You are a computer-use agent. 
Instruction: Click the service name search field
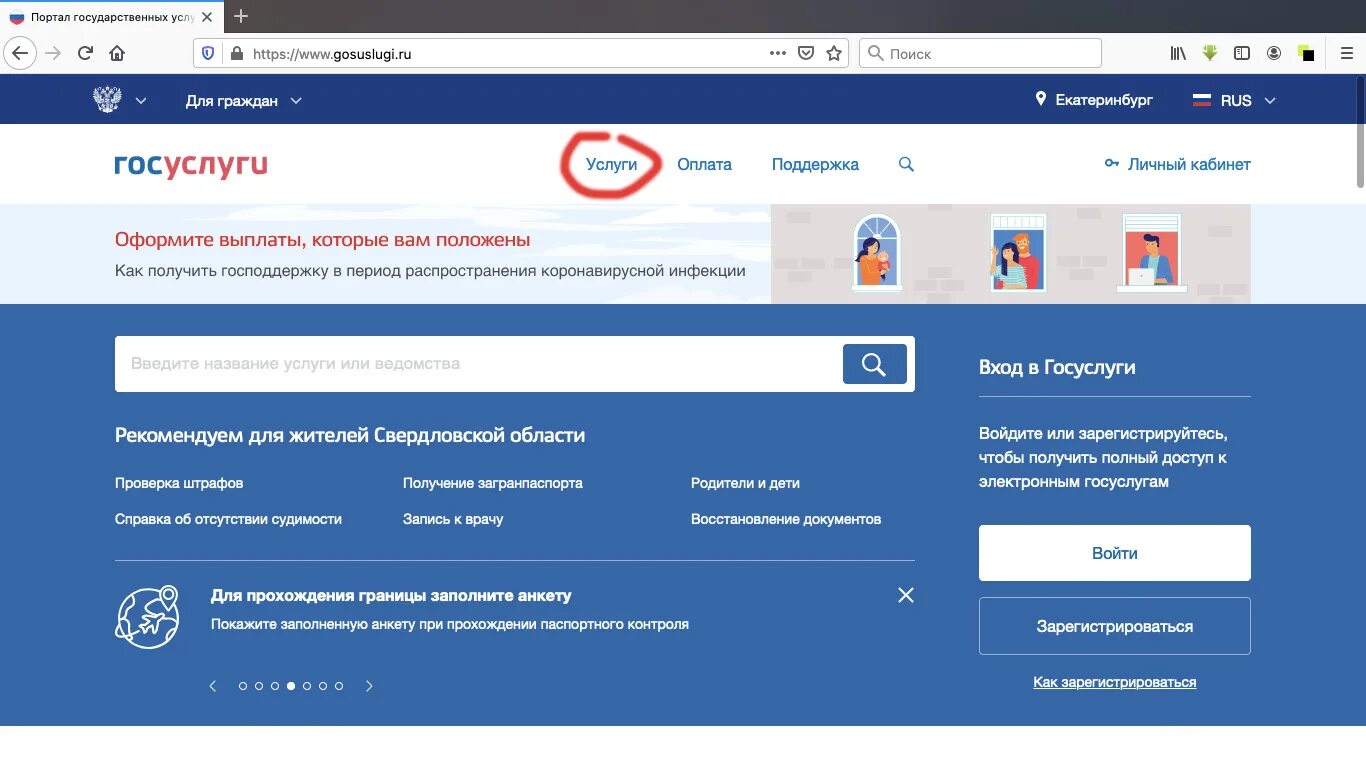pyautogui.click(x=479, y=364)
